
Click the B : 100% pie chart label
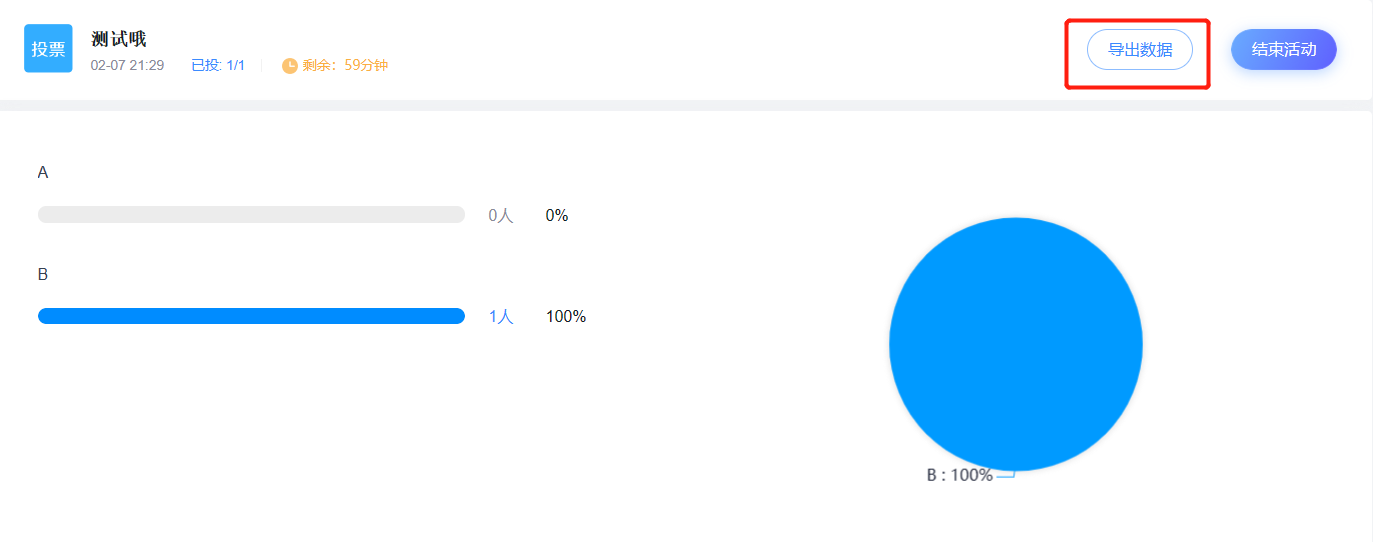coord(959,476)
